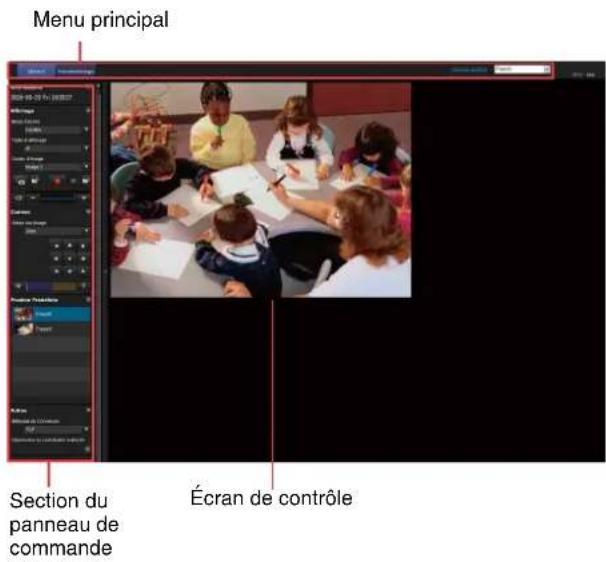Click the last icon in the record button row

pyautogui.click(x=85, y=181)
